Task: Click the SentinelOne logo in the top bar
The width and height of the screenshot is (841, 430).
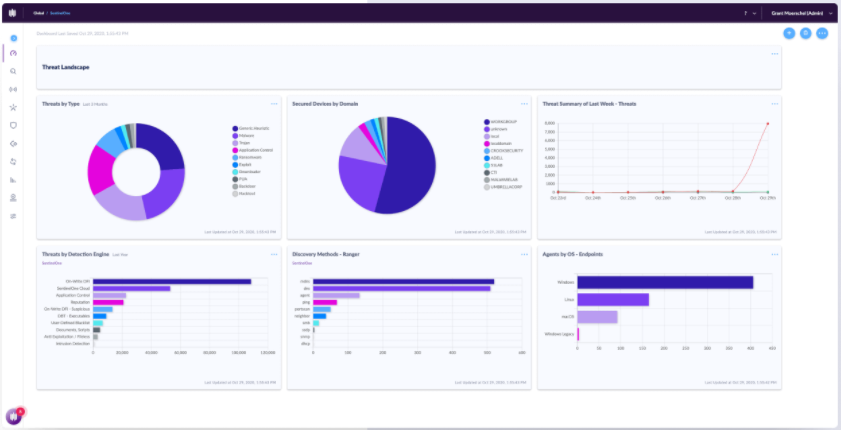Action: point(14,14)
